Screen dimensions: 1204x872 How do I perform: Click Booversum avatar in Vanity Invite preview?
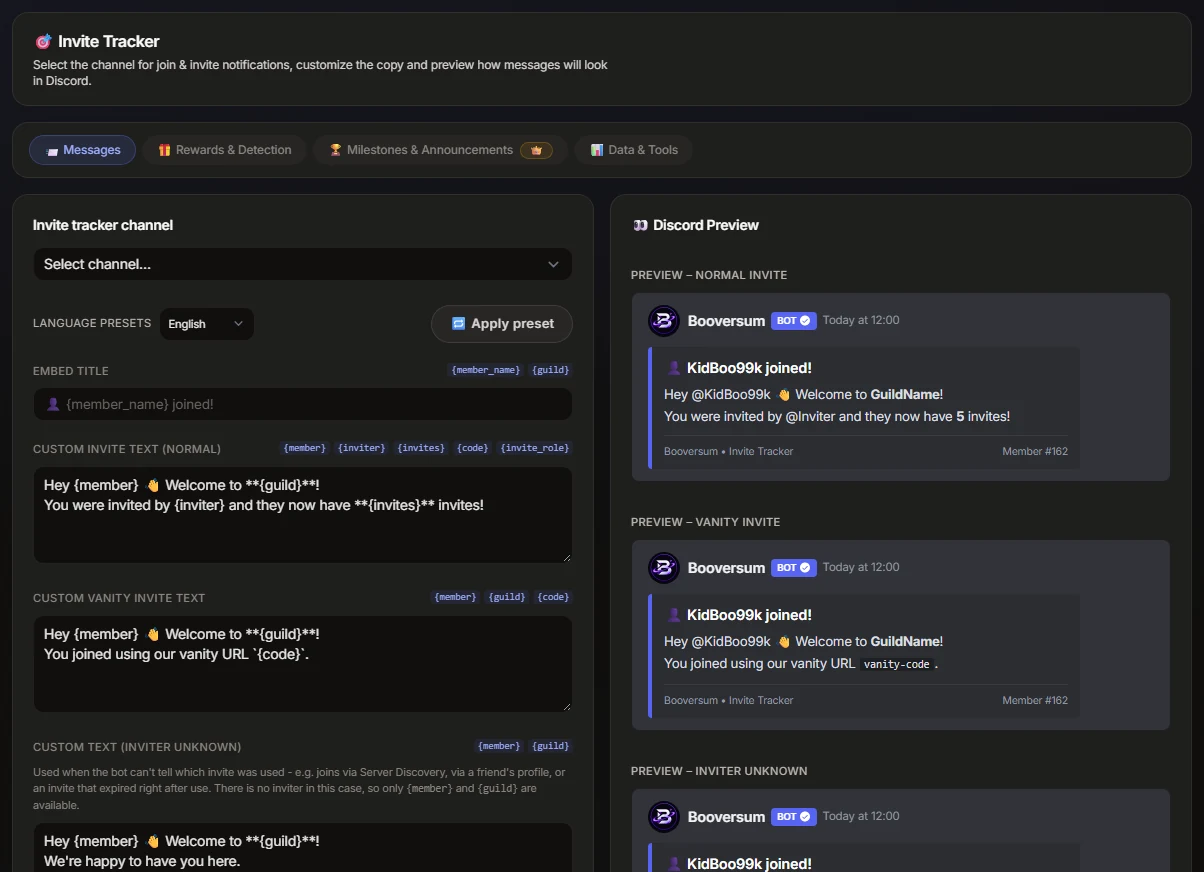coord(664,568)
